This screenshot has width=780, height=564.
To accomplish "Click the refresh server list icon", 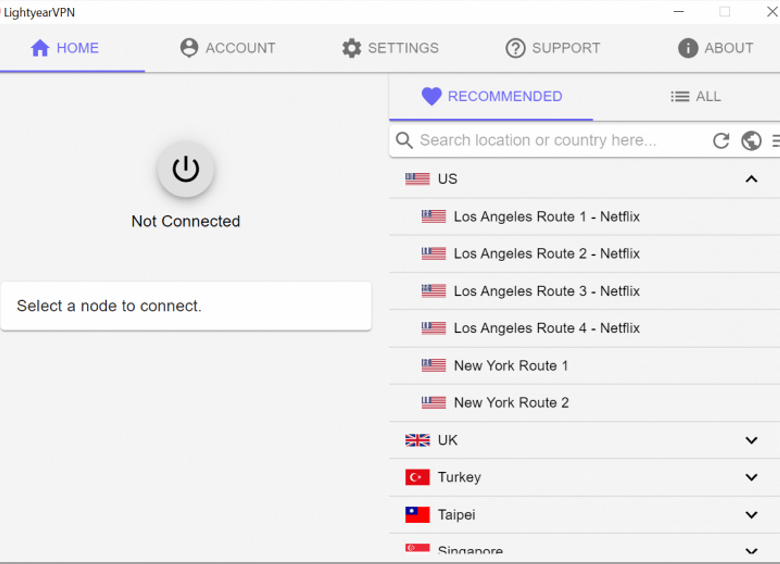I will tap(720, 141).
